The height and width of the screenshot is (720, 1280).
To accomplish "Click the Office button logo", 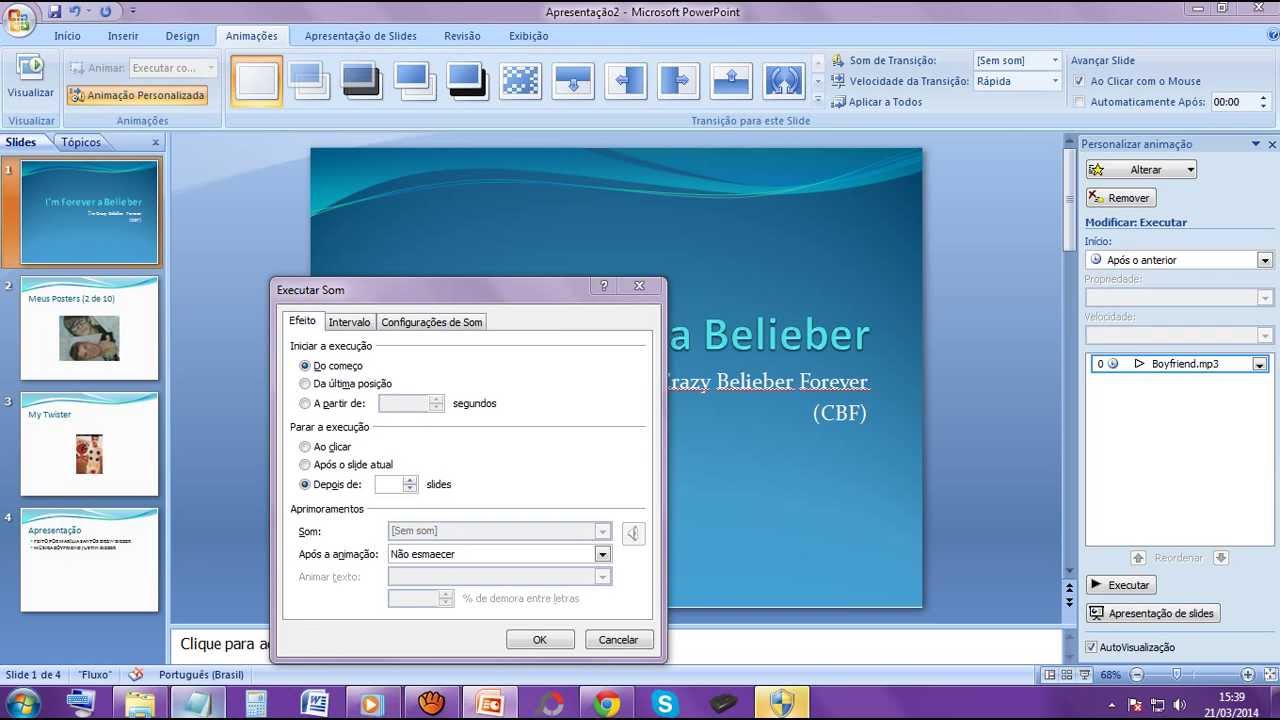I will [18, 20].
